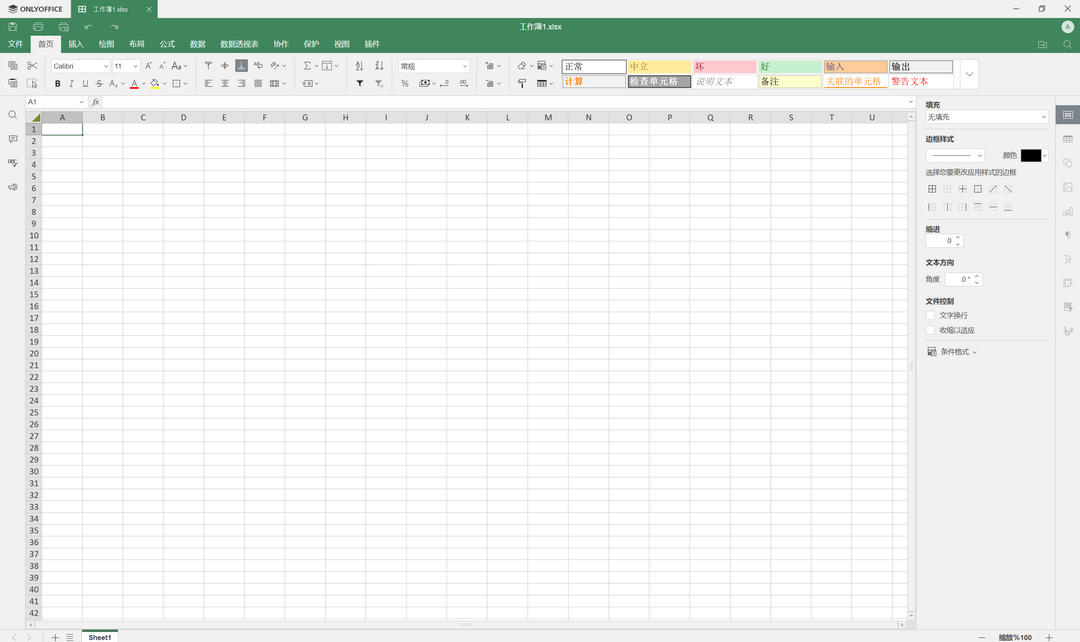Open the Calibri font name dropdown
Image resolution: width=1080 pixels, height=642 pixels.
(80, 66)
